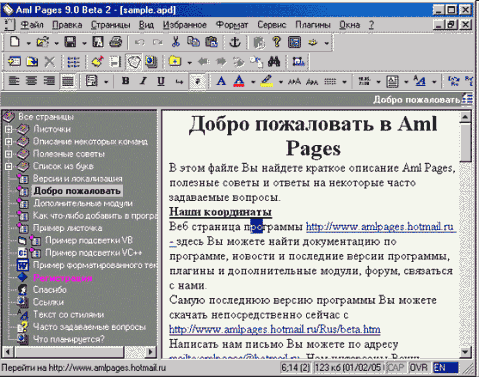Open dropdown arrow next to Save icon
The height and width of the screenshot is (377, 479).
84,43
